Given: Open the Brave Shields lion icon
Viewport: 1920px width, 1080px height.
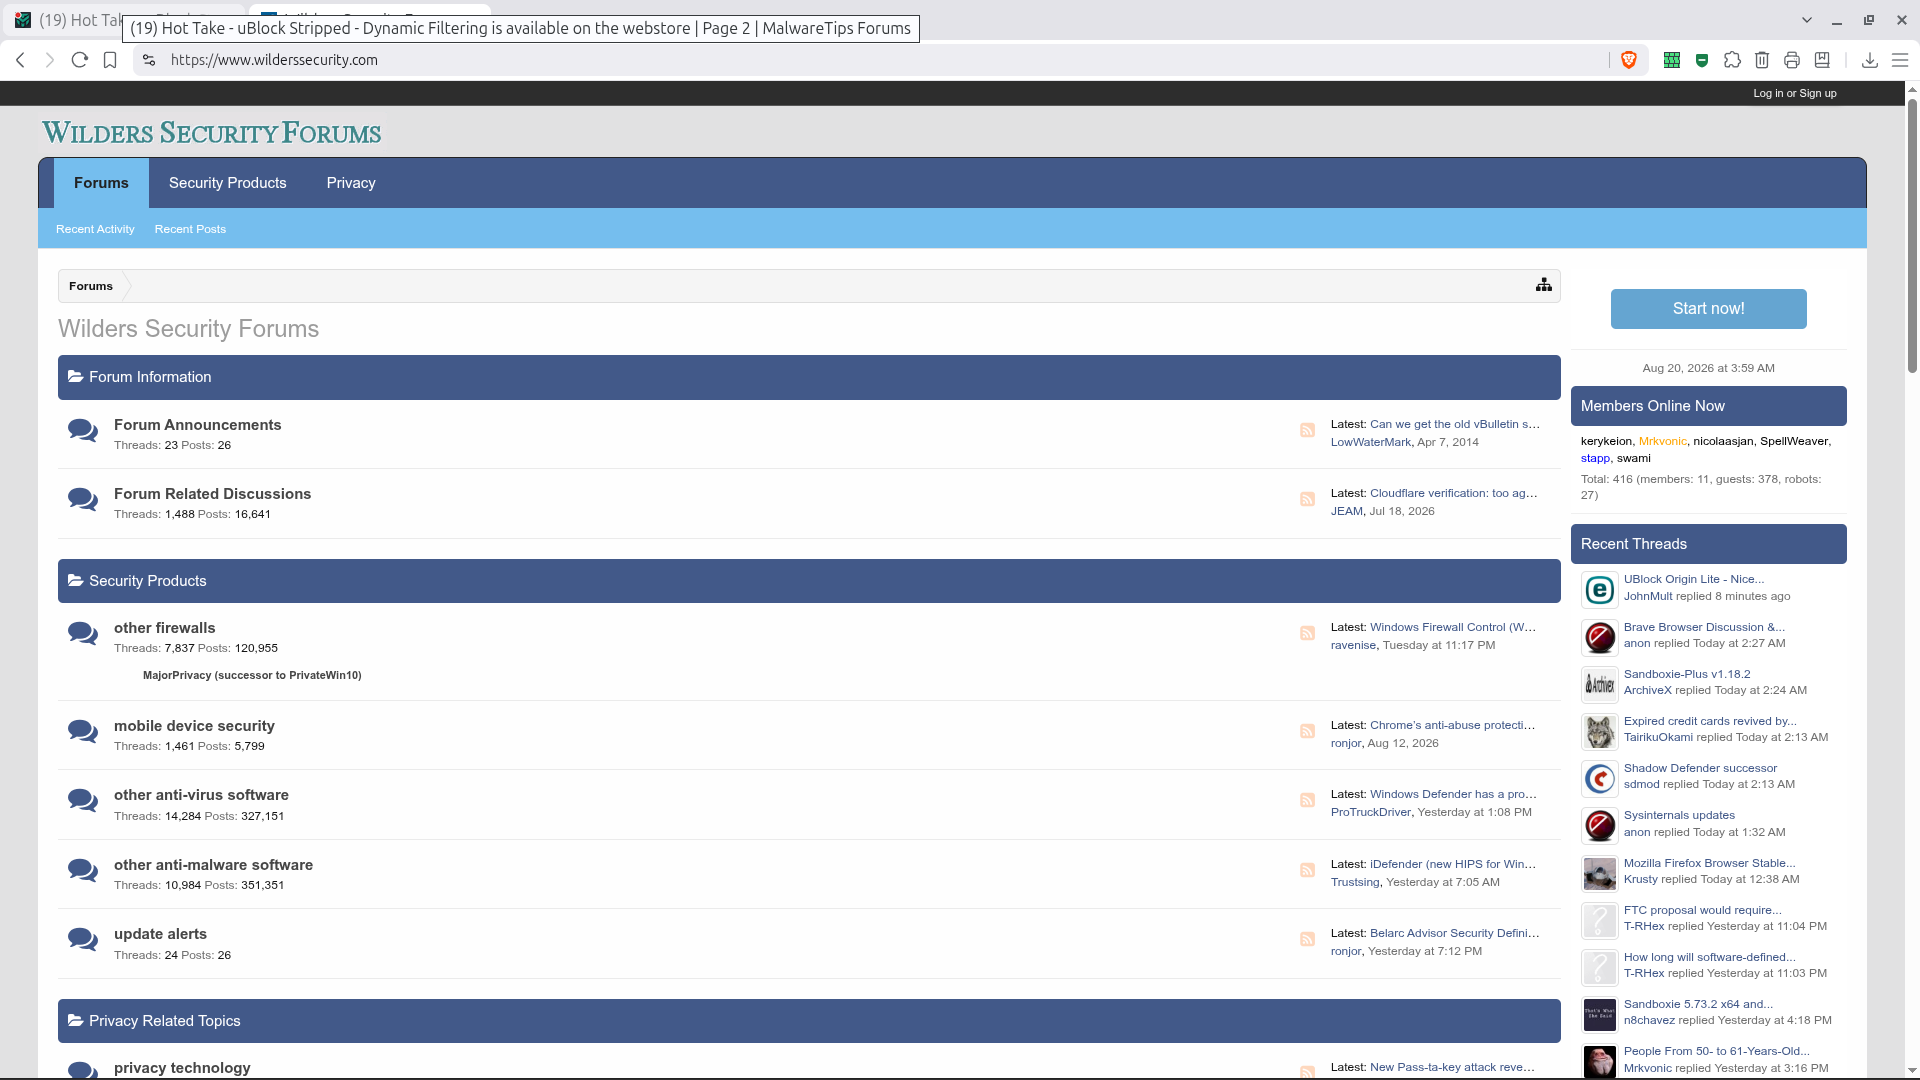Looking at the screenshot, I should coord(1629,60).
